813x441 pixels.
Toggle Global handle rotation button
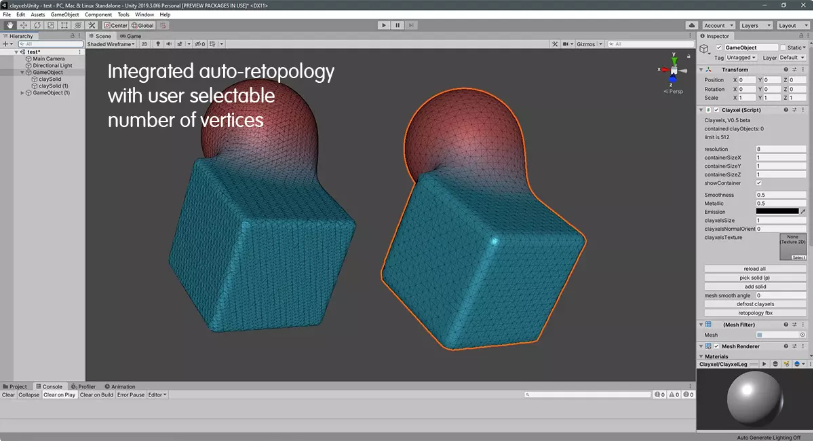pyautogui.click(x=143, y=25)
